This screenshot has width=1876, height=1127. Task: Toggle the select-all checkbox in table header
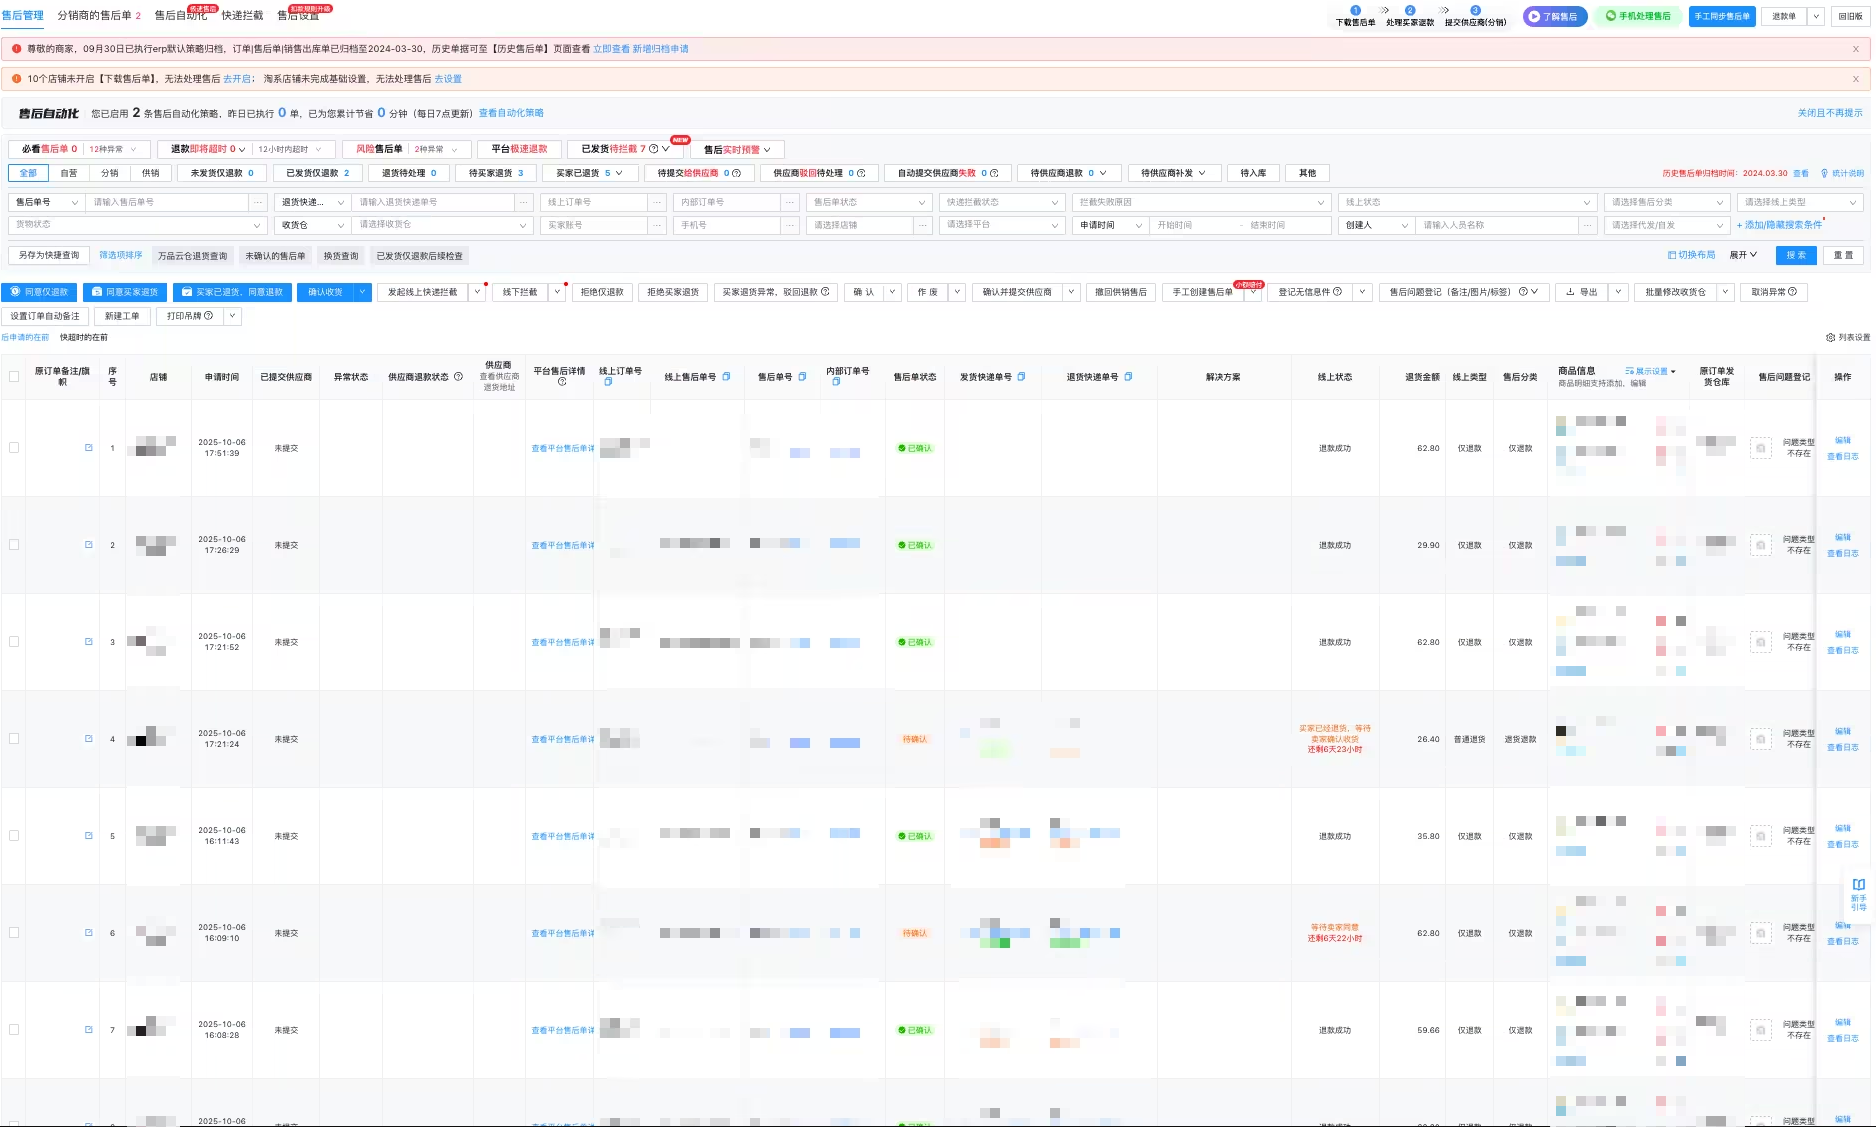pos(14,377)
